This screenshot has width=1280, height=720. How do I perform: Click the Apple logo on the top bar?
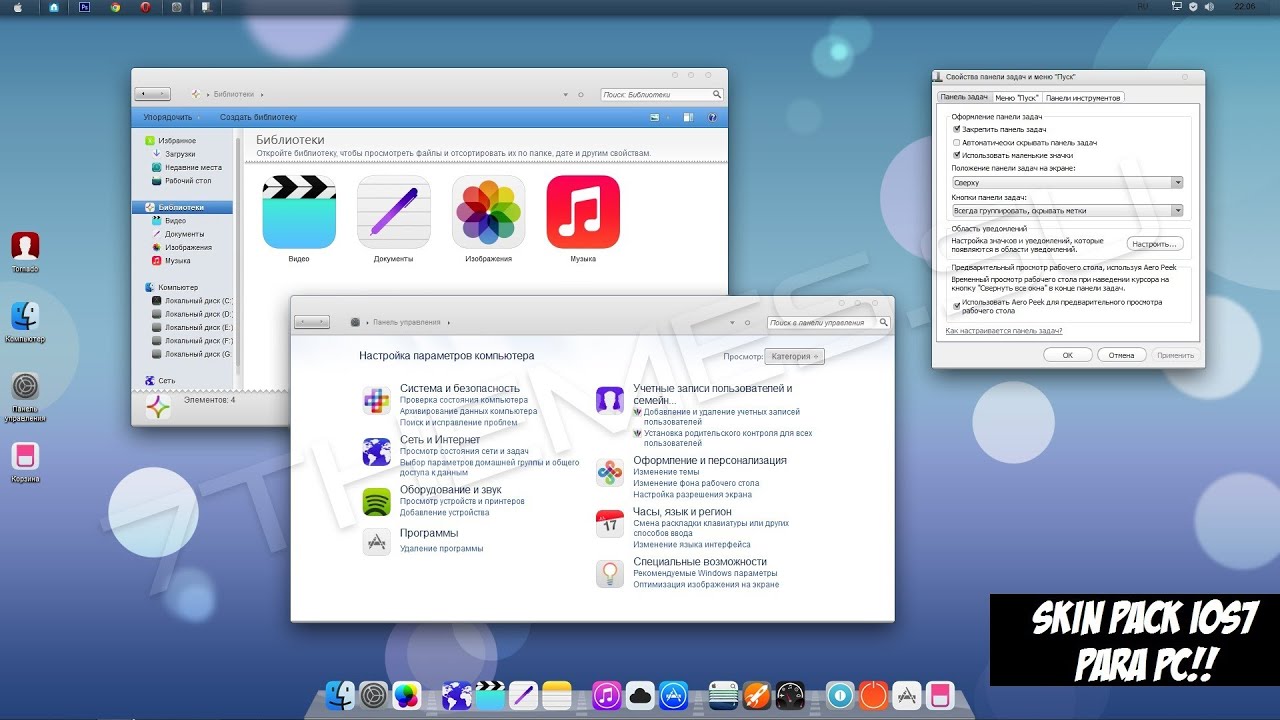tap(18, 7)
